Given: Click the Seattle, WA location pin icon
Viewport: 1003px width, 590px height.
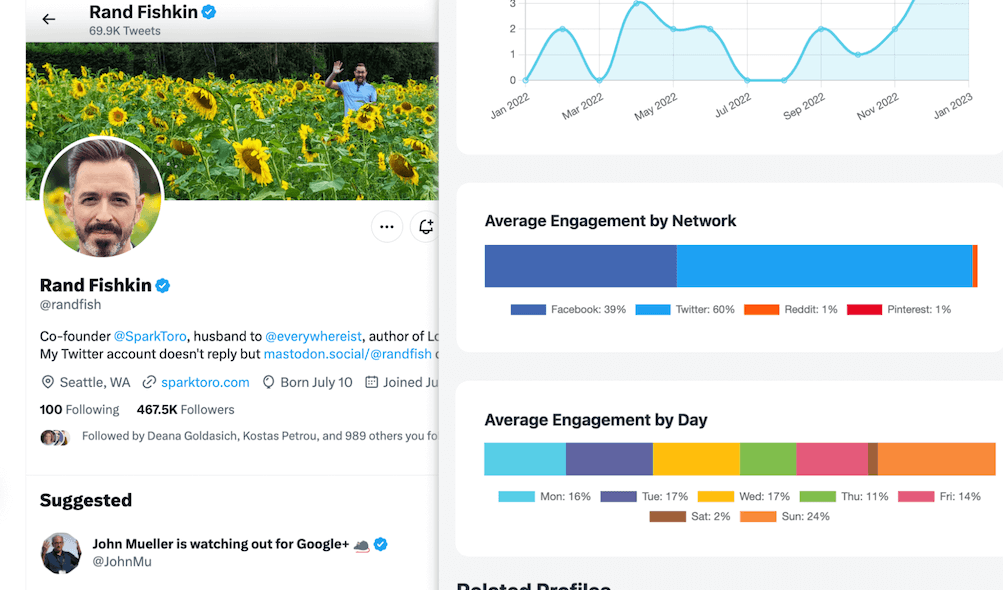Looking at the screenshot, I should [47, 382].
